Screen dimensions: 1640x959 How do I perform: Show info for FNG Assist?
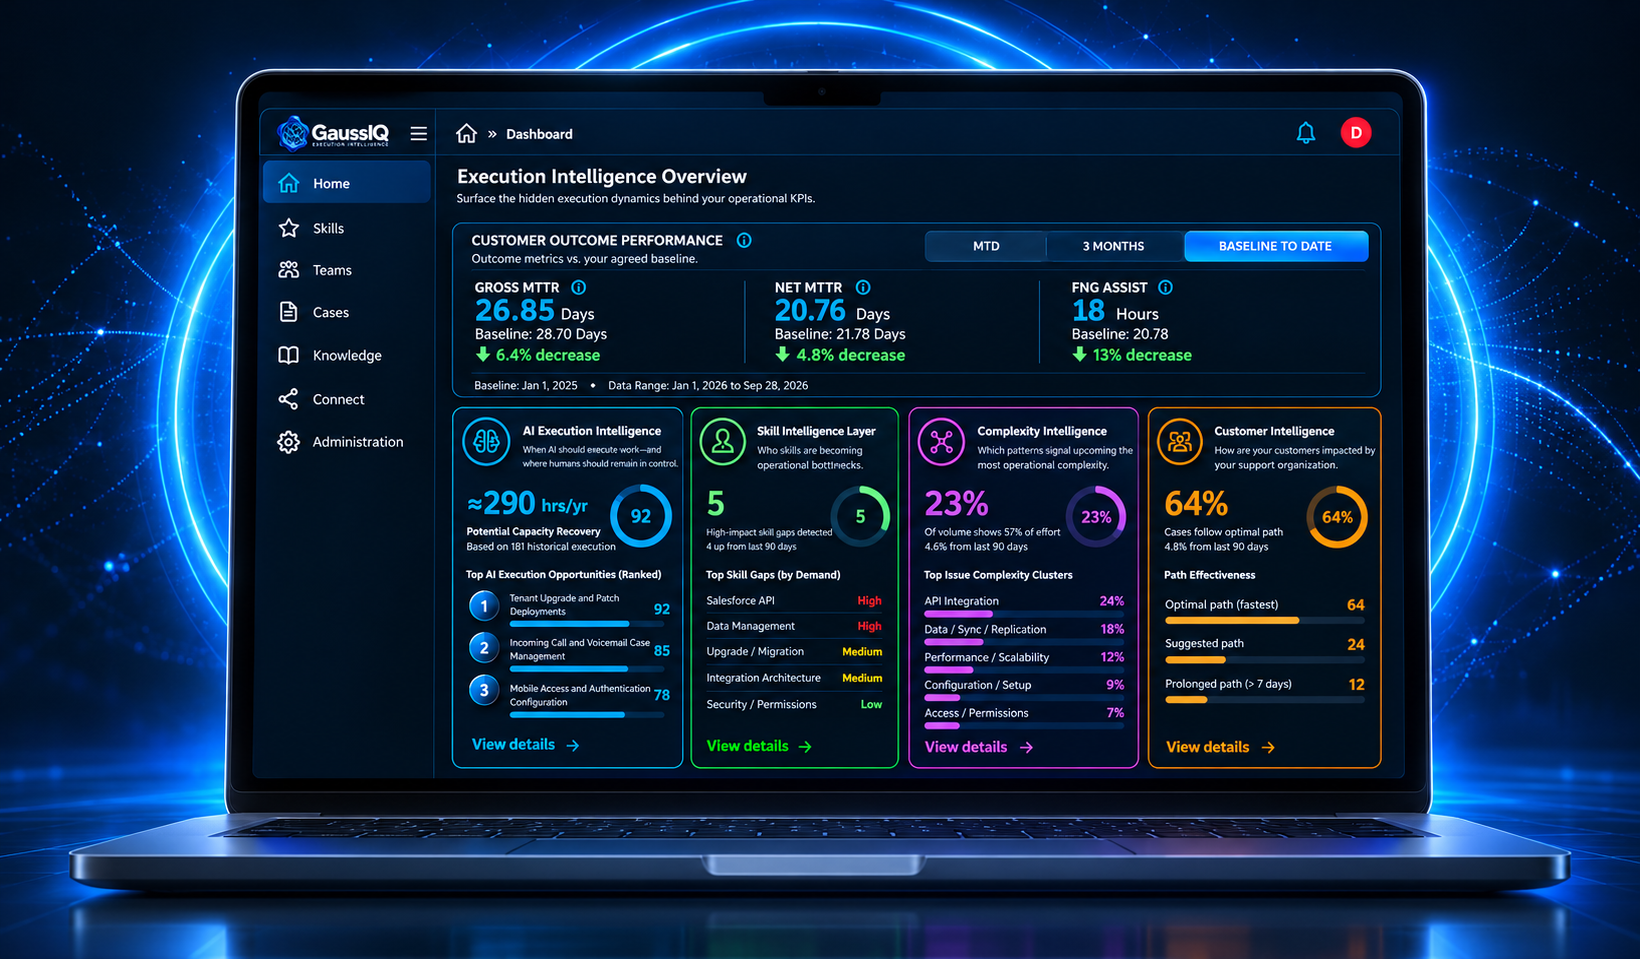pos(1165,287)
